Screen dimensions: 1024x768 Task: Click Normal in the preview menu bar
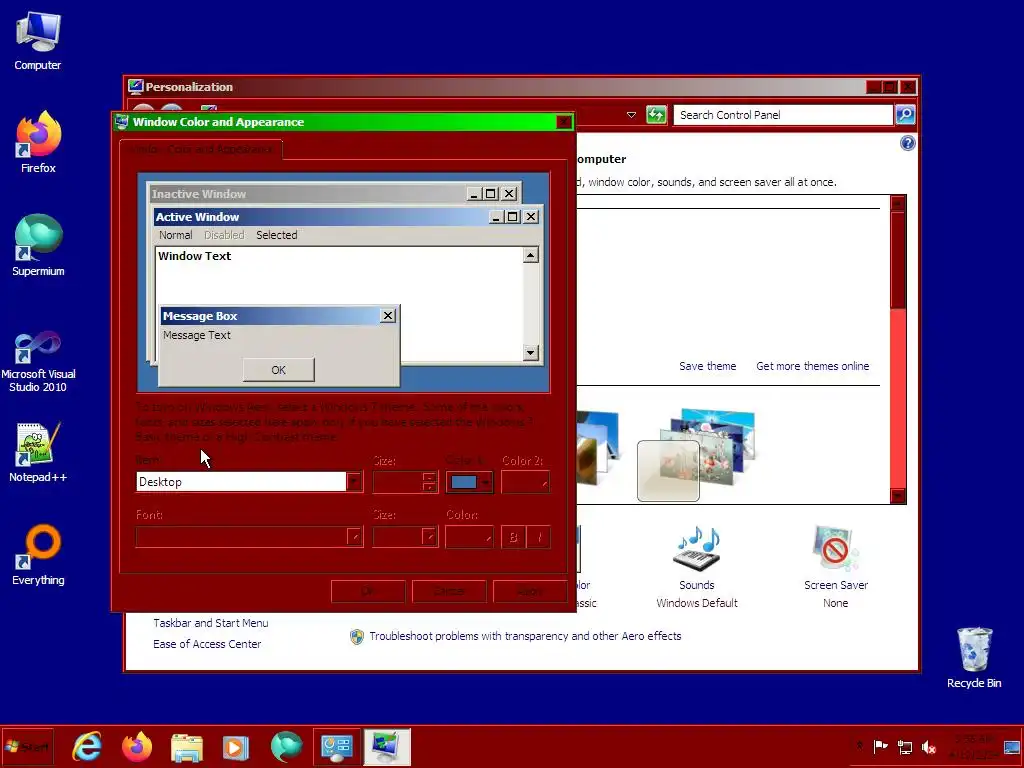click(x=176, y=235)
